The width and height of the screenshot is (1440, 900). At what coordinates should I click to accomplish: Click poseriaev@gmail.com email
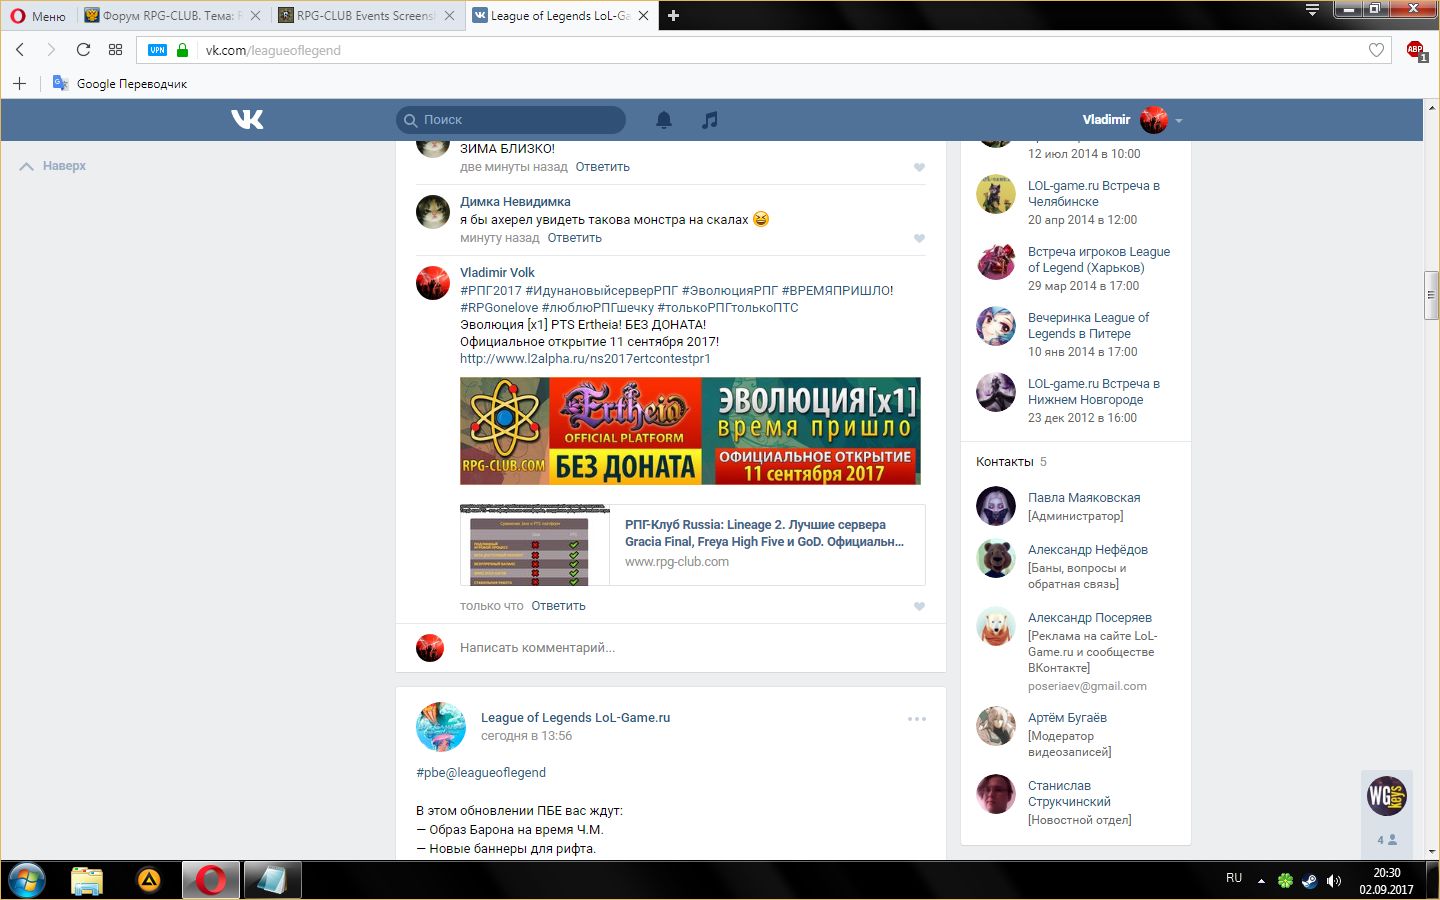(1087, 686)
